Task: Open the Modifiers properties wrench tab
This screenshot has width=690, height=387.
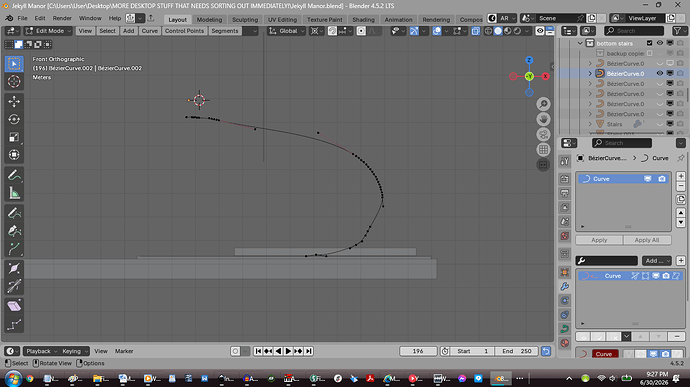Action: (565, 287)
